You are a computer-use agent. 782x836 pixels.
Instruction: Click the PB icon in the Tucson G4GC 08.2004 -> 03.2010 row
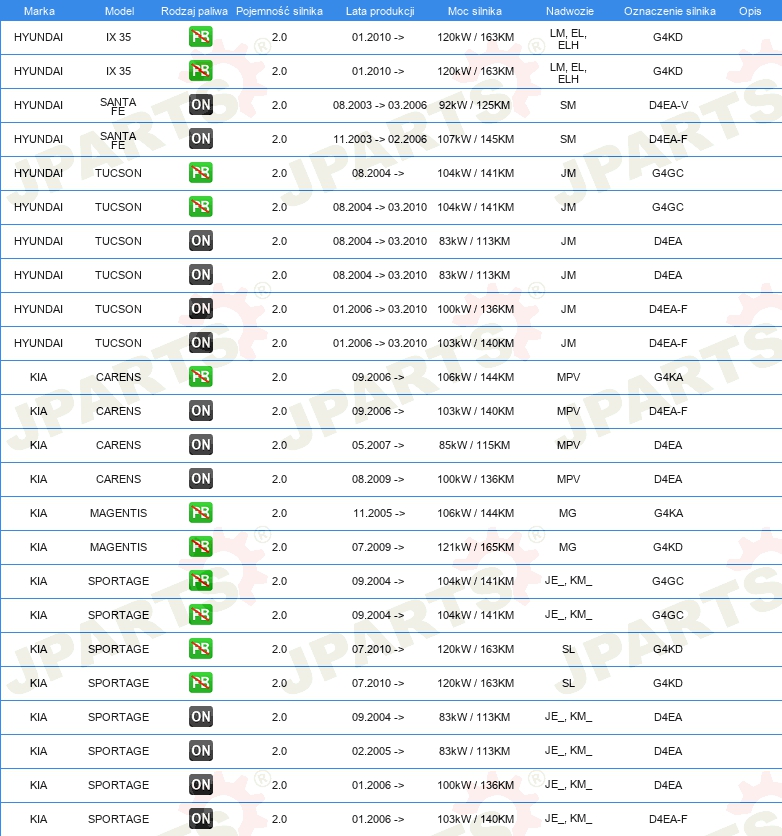click(x=200, y=207)
